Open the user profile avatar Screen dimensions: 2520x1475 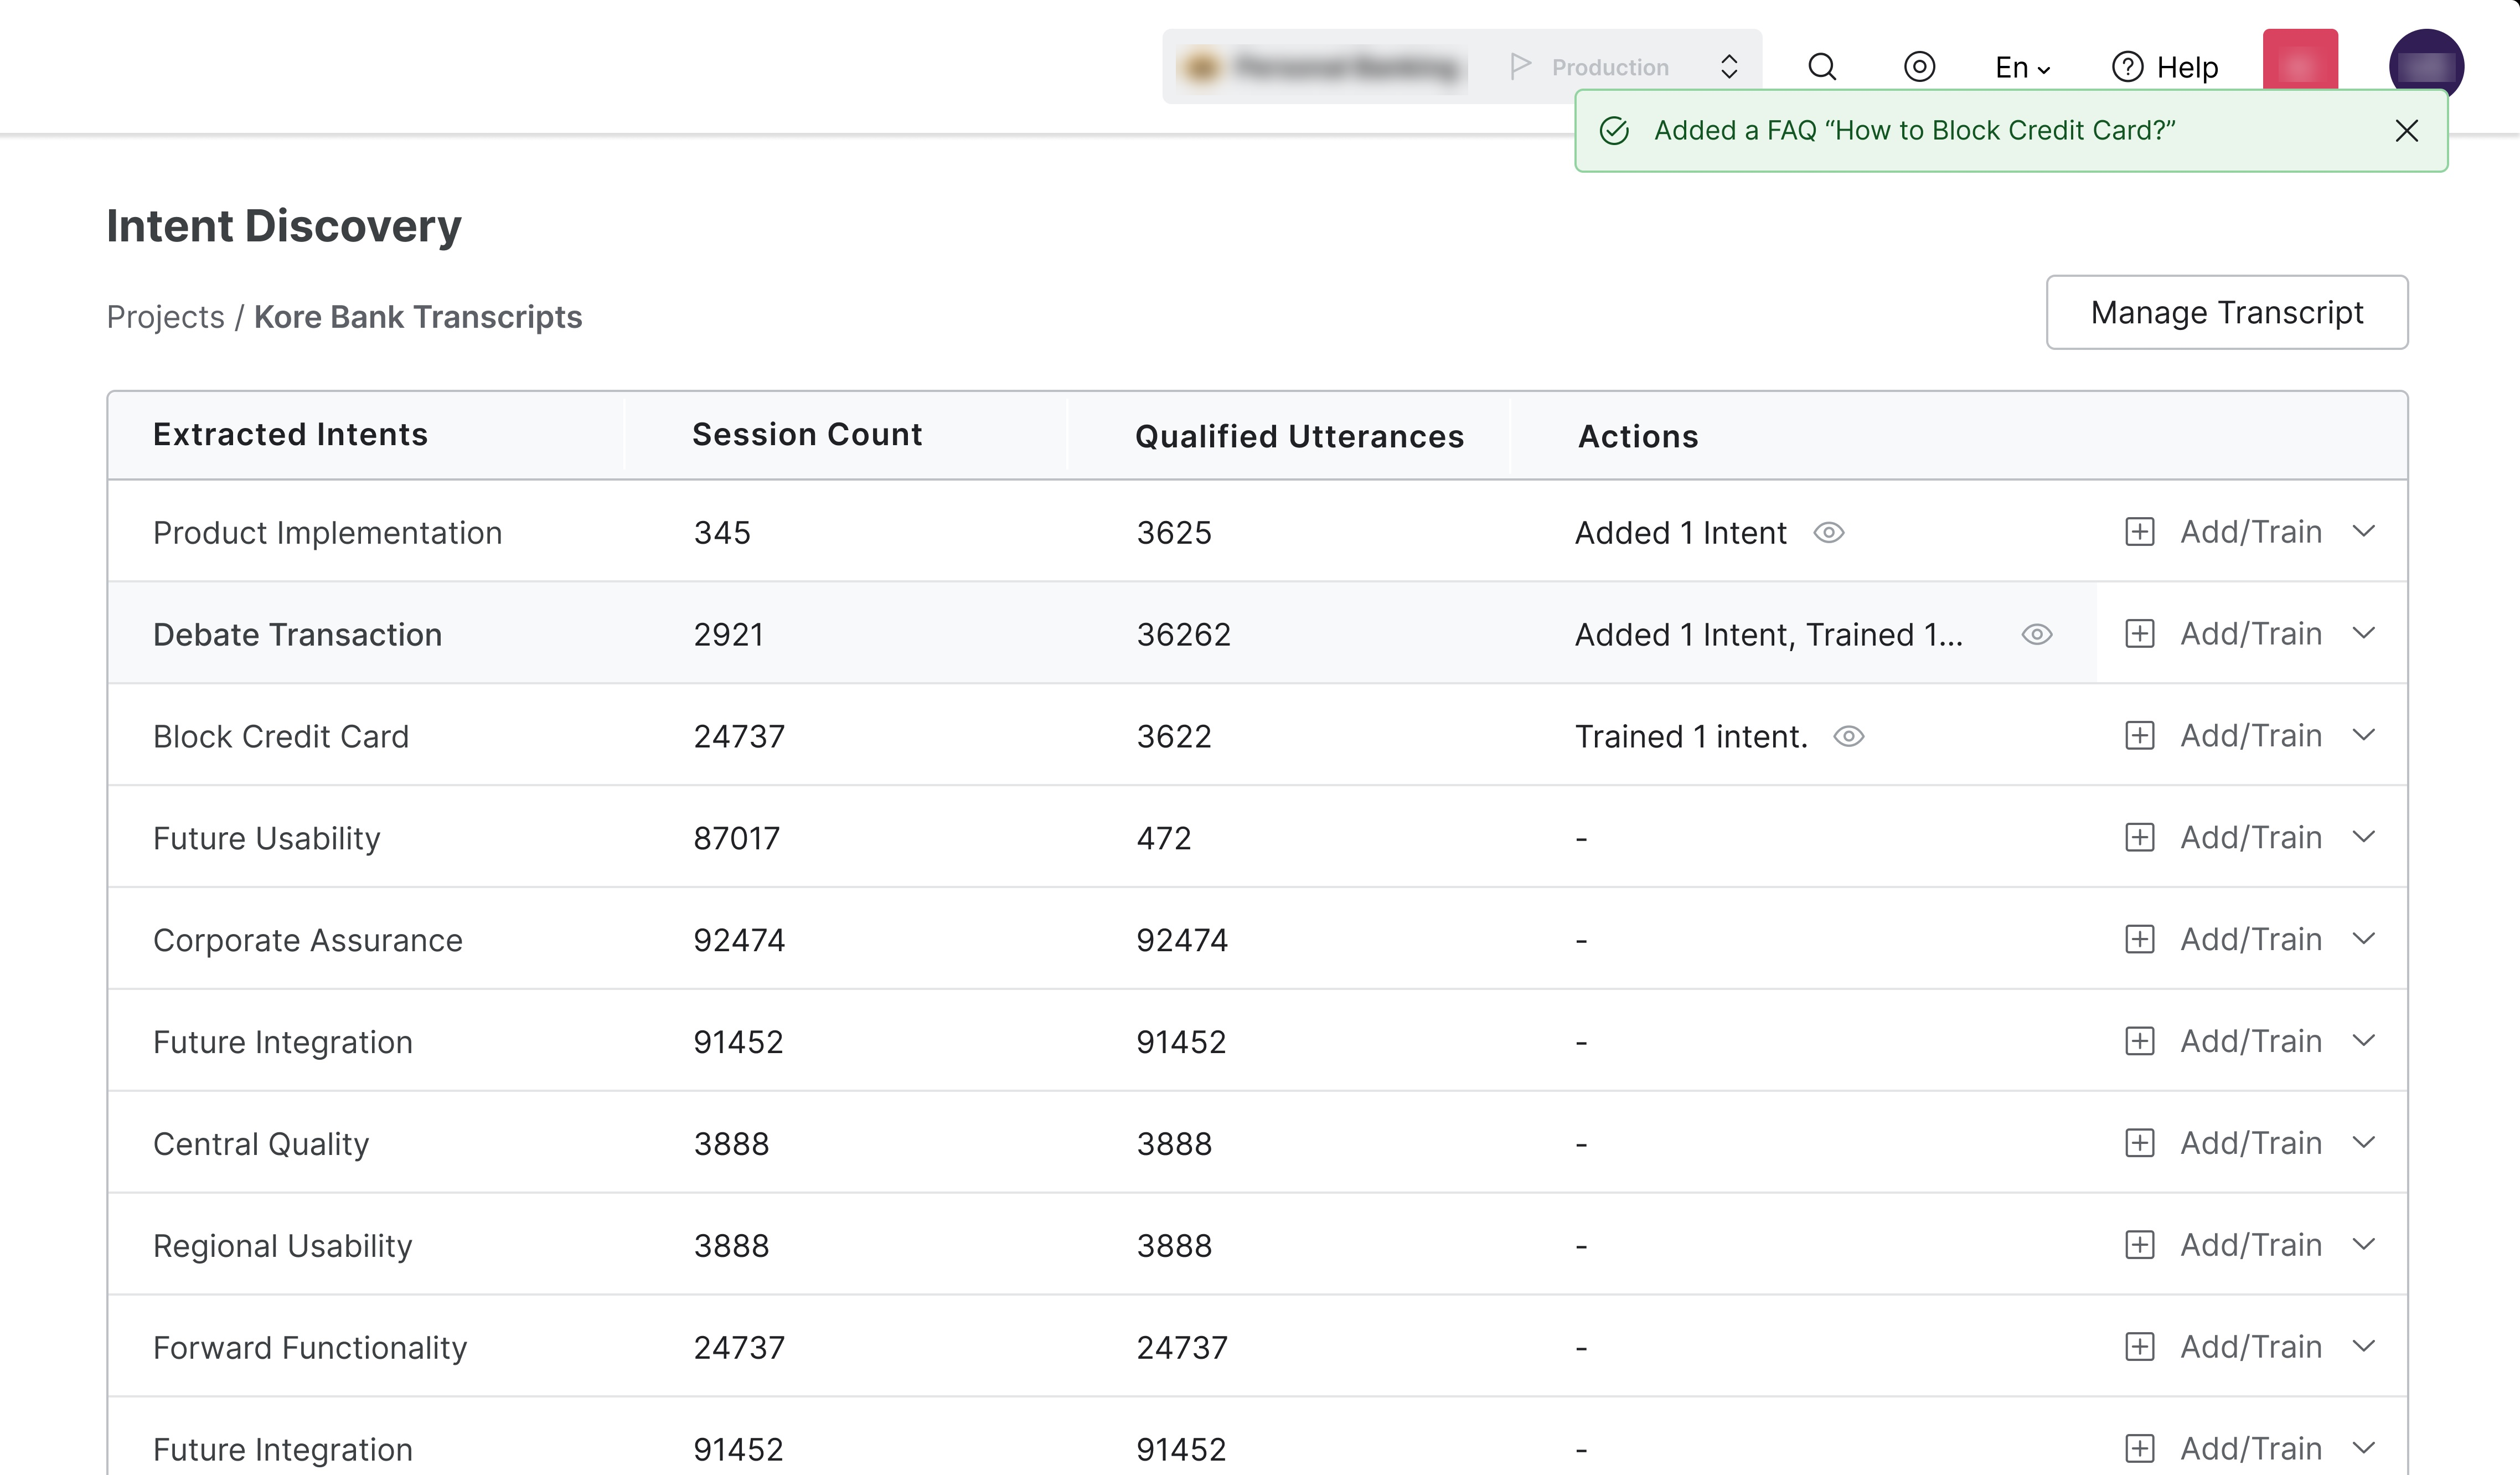click(x=2426, y=66)
